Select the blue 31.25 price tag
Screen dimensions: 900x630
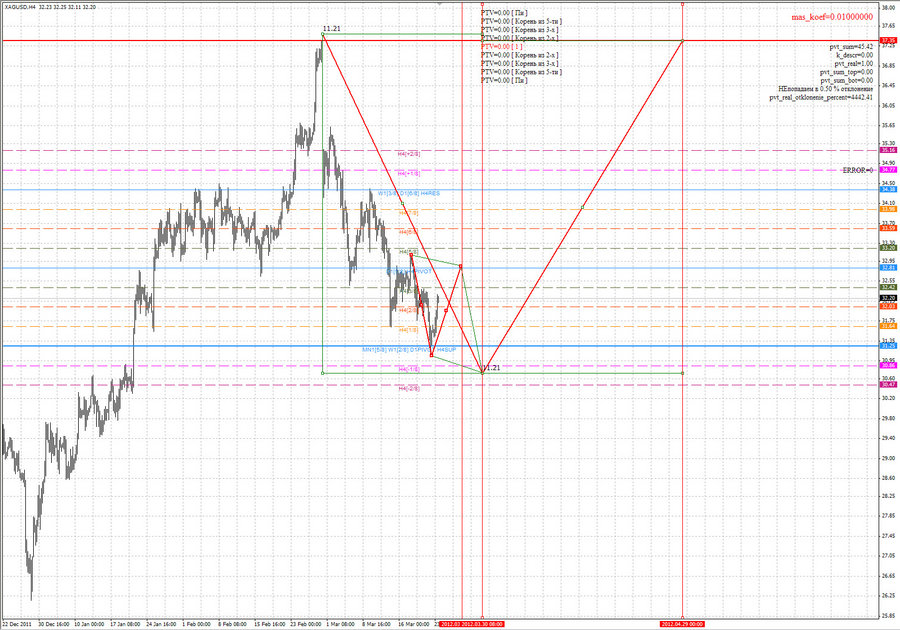tap(889, 346)
